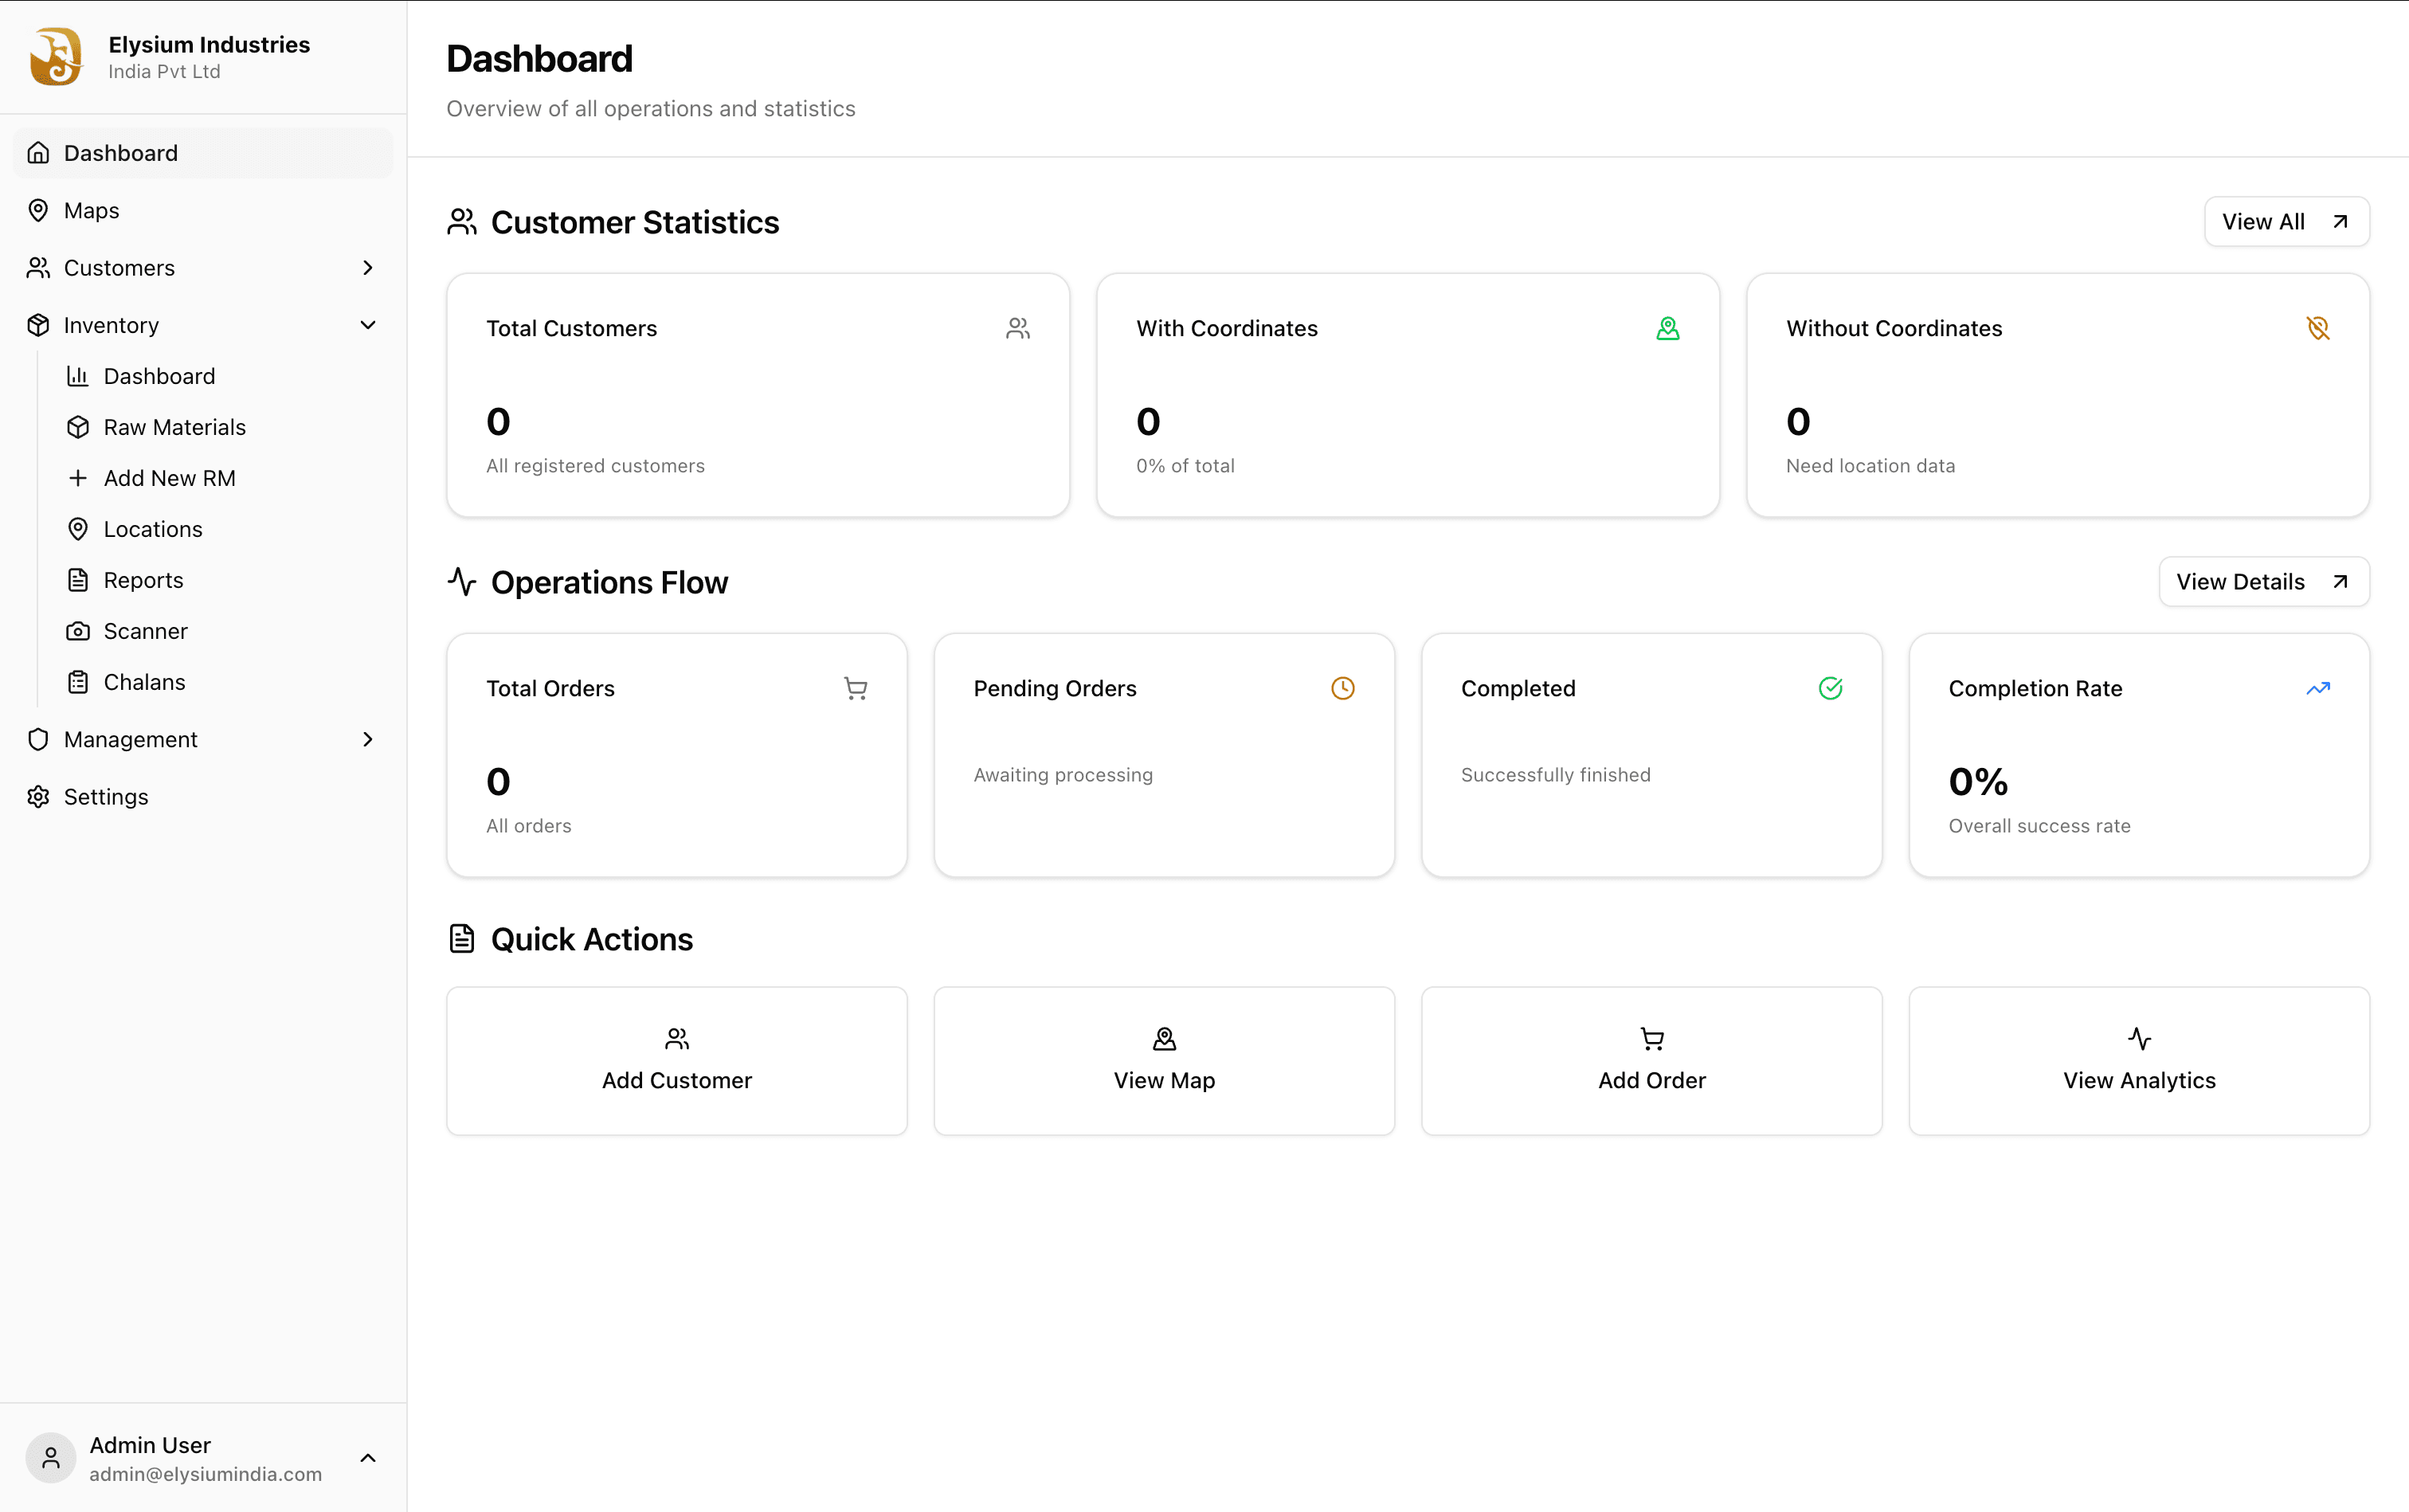The height and width of the screenshot is (1512, 2409).
Task: Click the Add Order quick action
Action: 1651,1060
